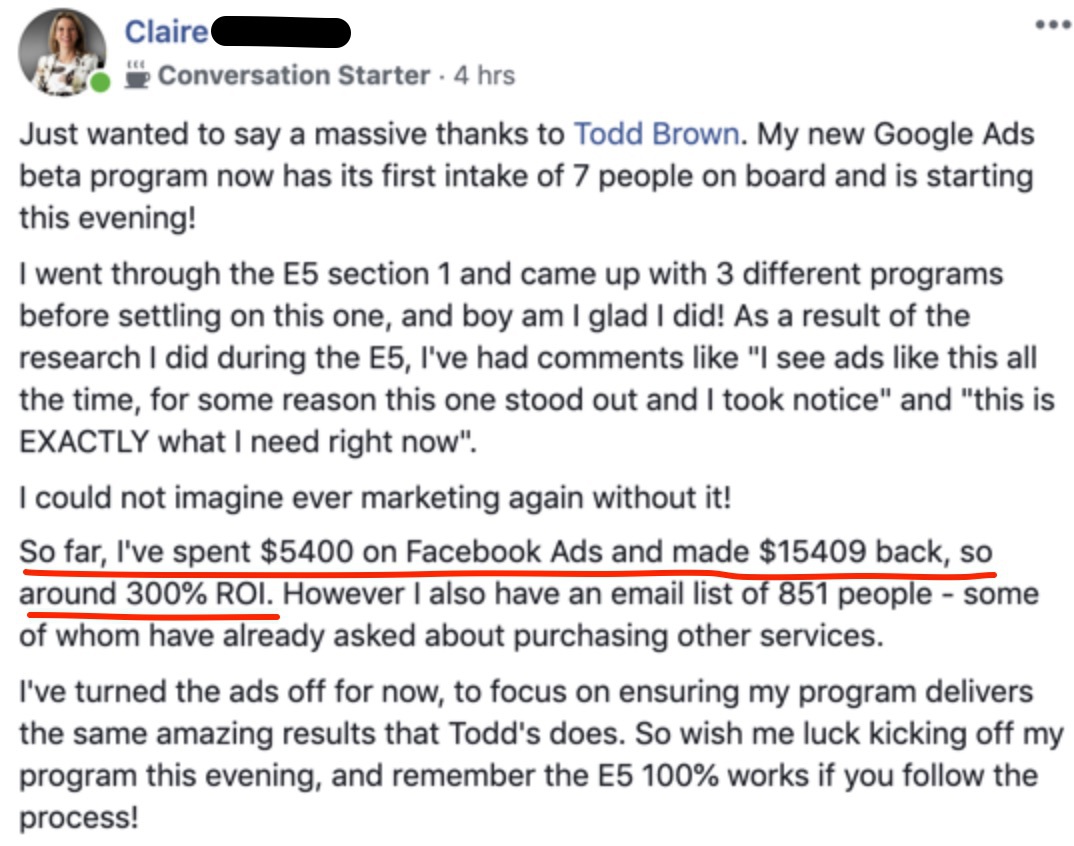Click the Todd Brown tagged name link

click(x=656, y=134)
